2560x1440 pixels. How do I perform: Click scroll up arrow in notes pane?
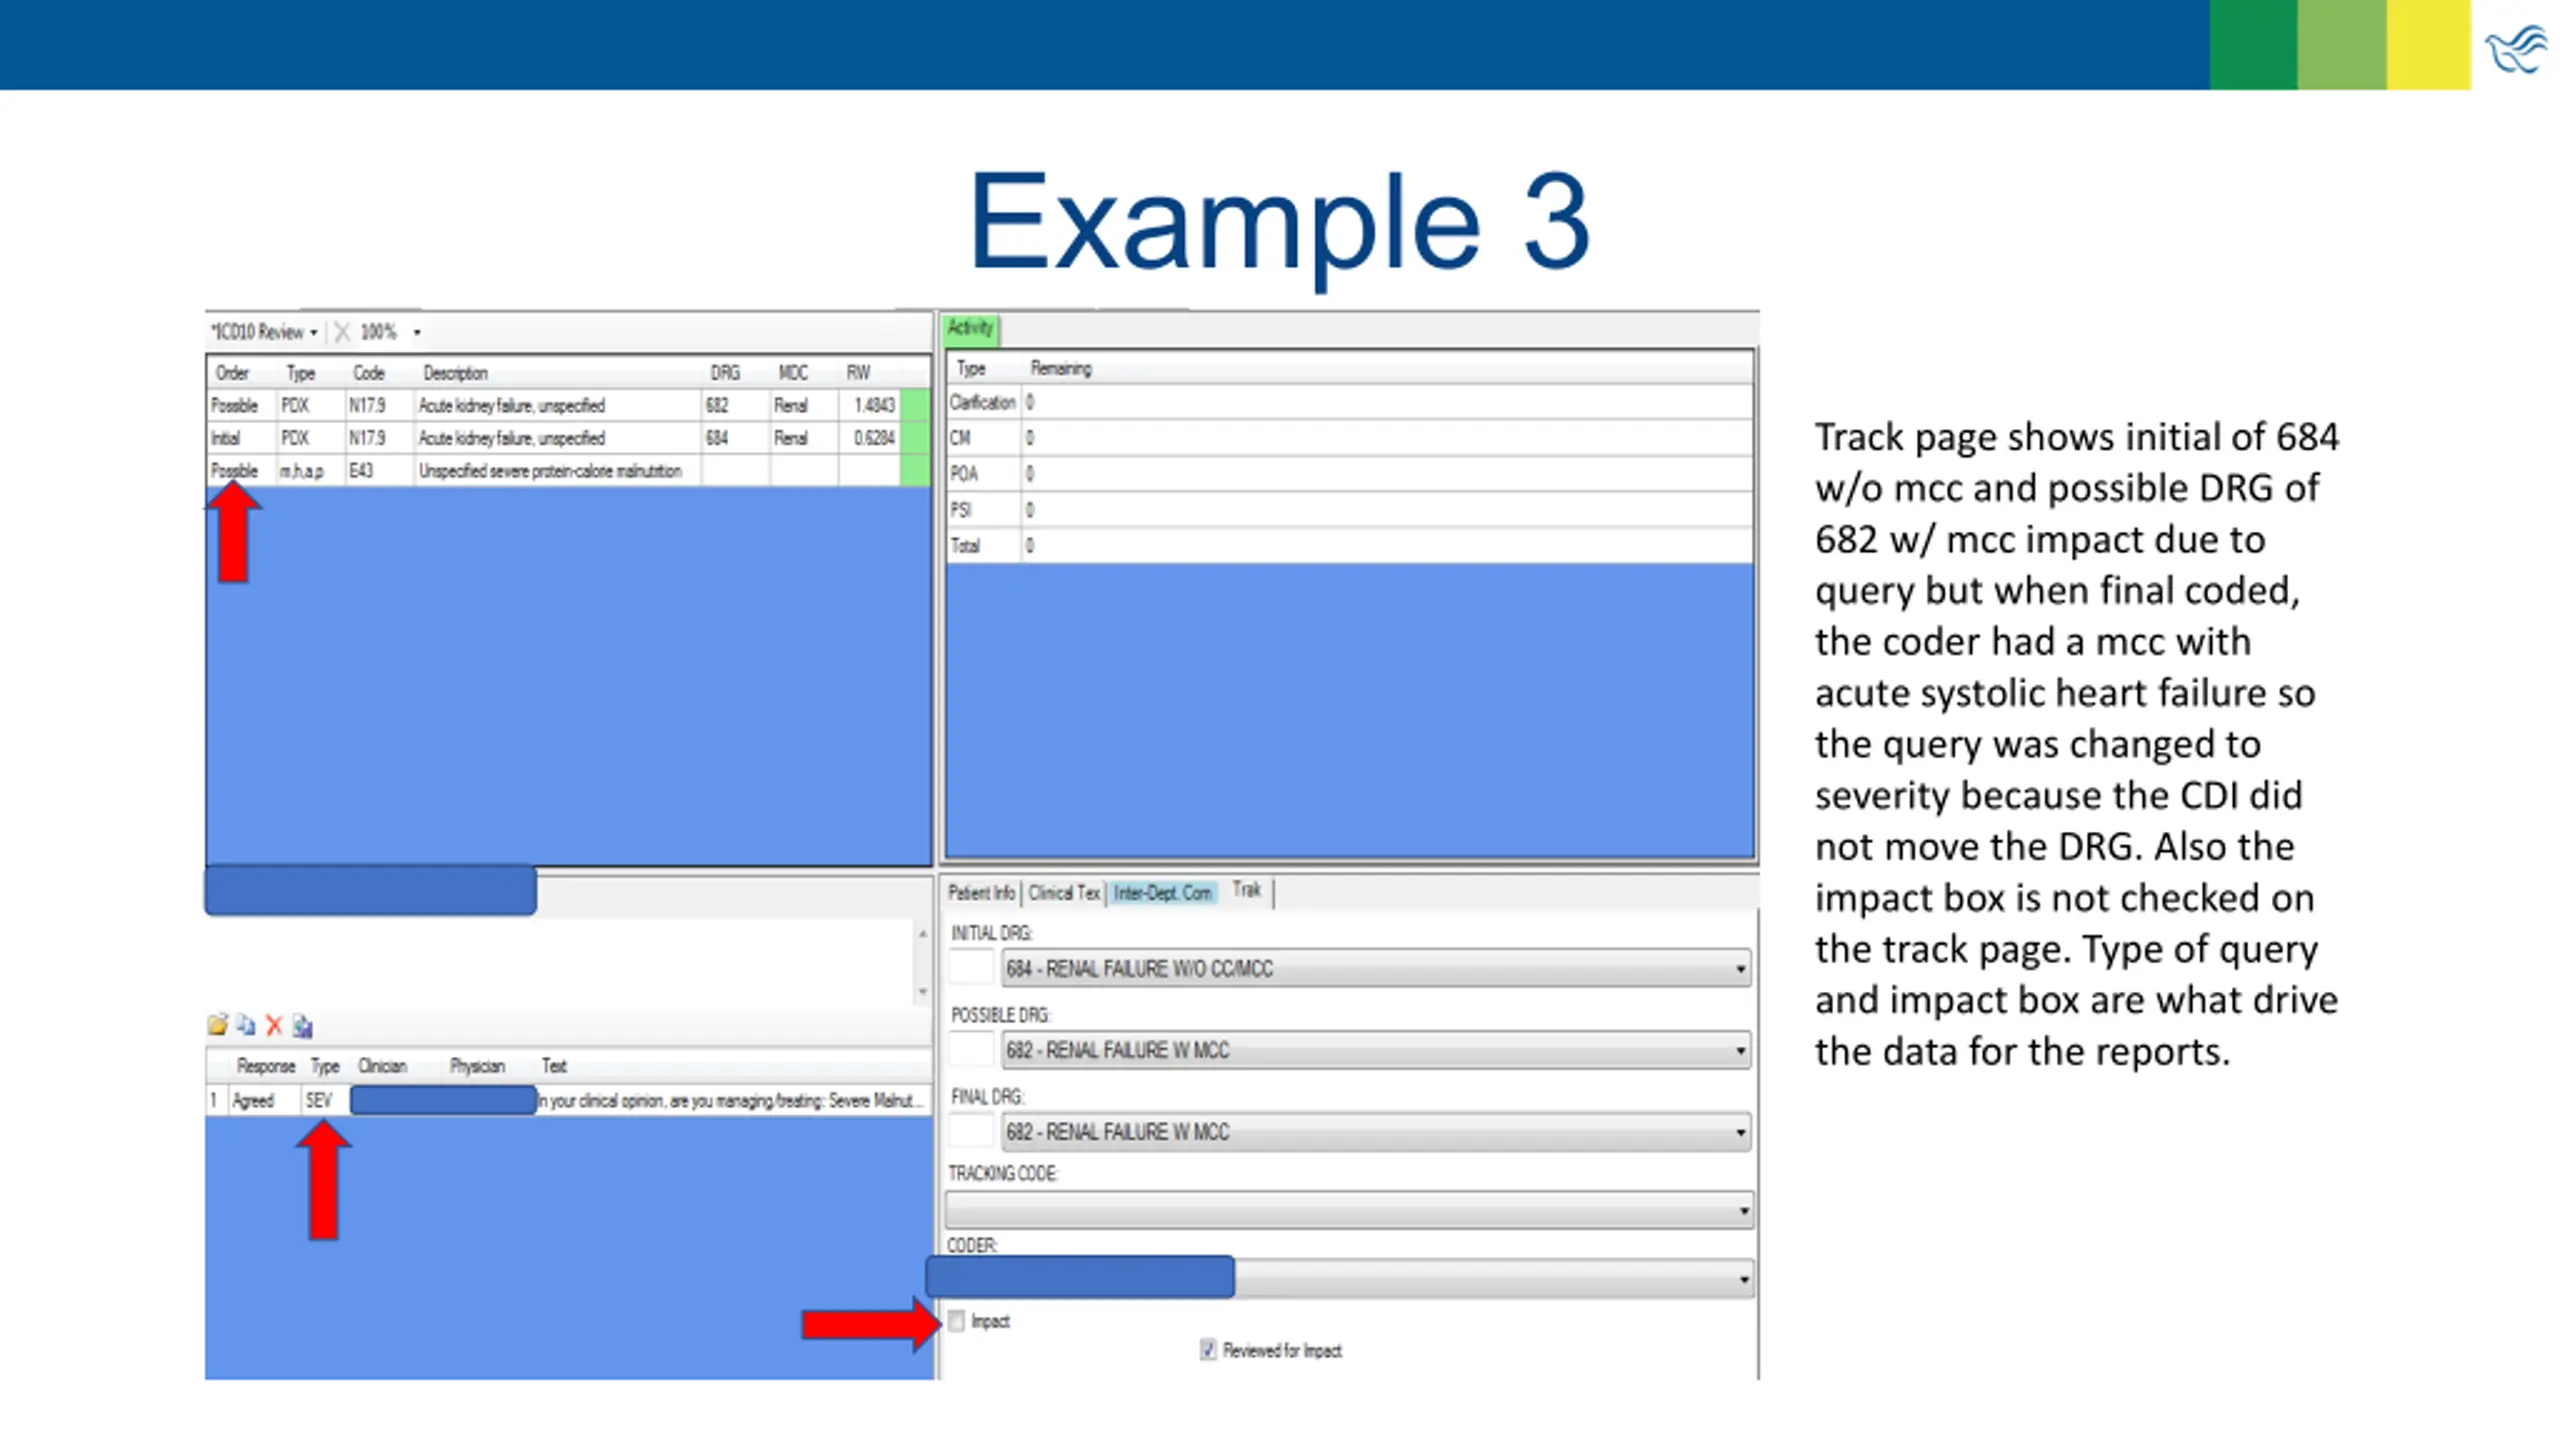[x=922, y=934]
